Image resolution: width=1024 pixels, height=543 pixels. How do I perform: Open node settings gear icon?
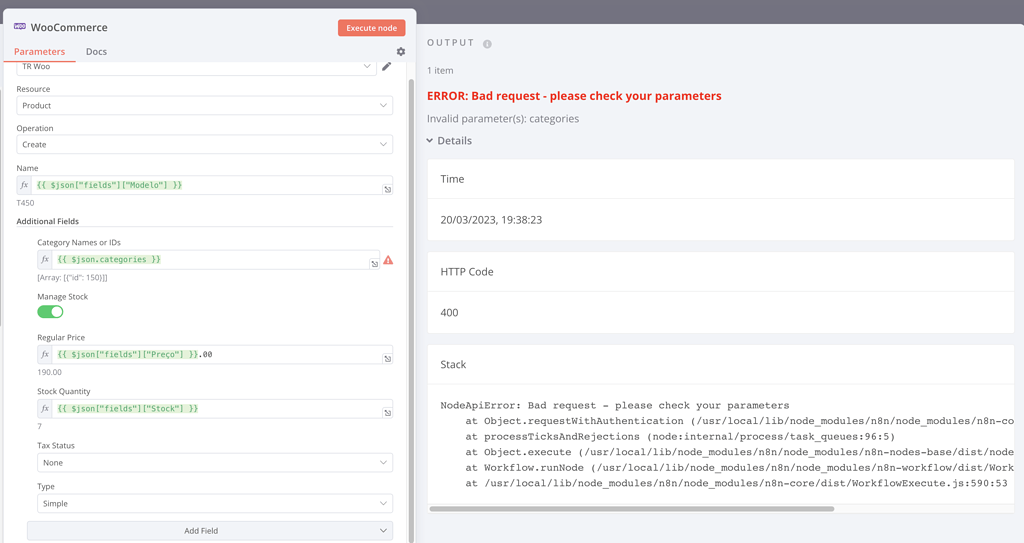tap(401, 52)
